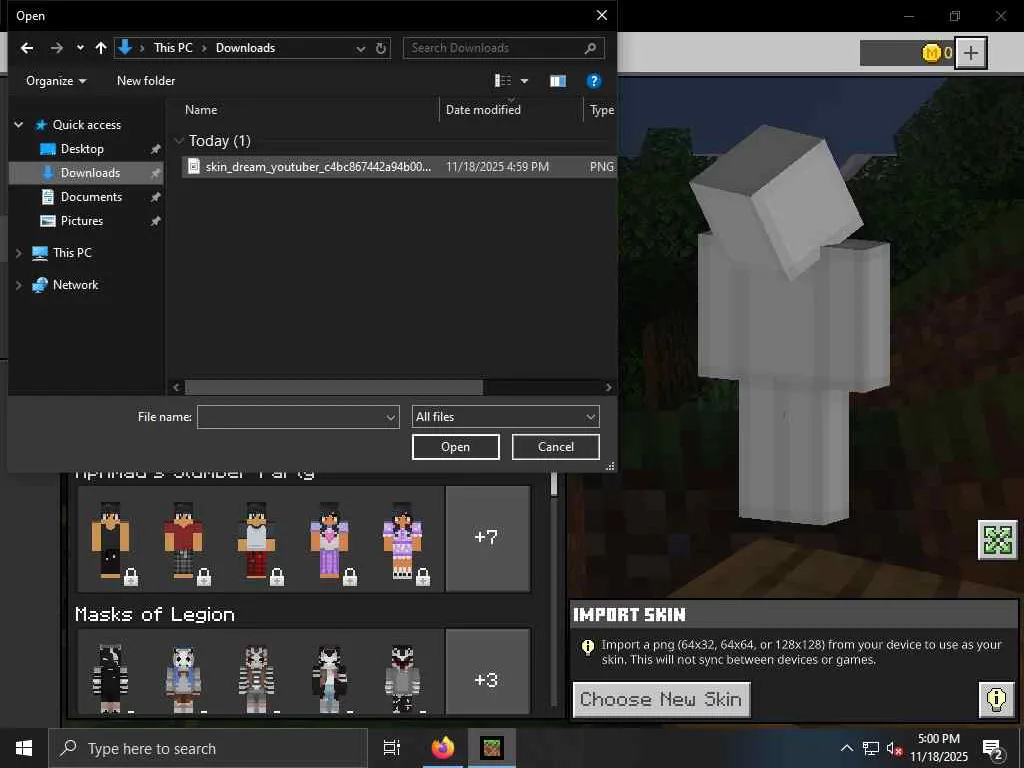
Task: Select Quick access in the navigation pane
Action: point(87,124)
